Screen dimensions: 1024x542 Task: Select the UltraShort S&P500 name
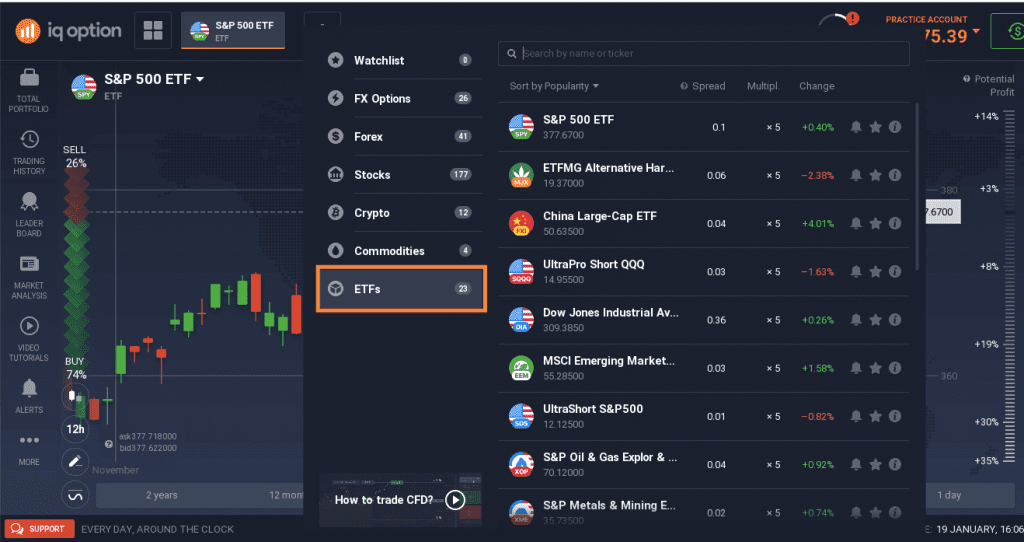(x=593, y=409)
